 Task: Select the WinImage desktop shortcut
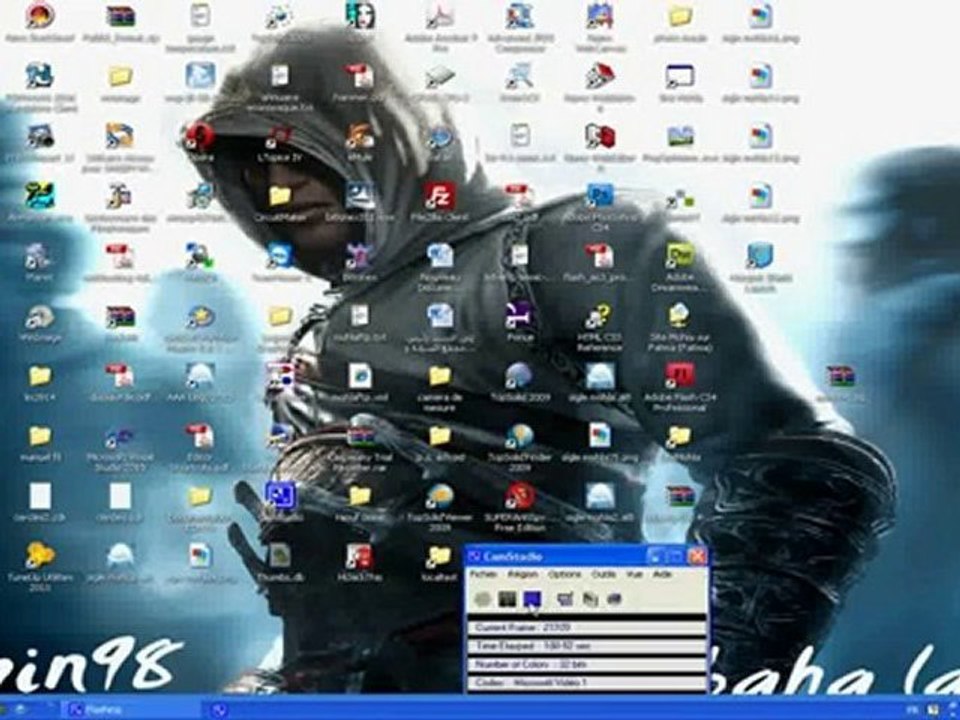[x=40, y=322]
